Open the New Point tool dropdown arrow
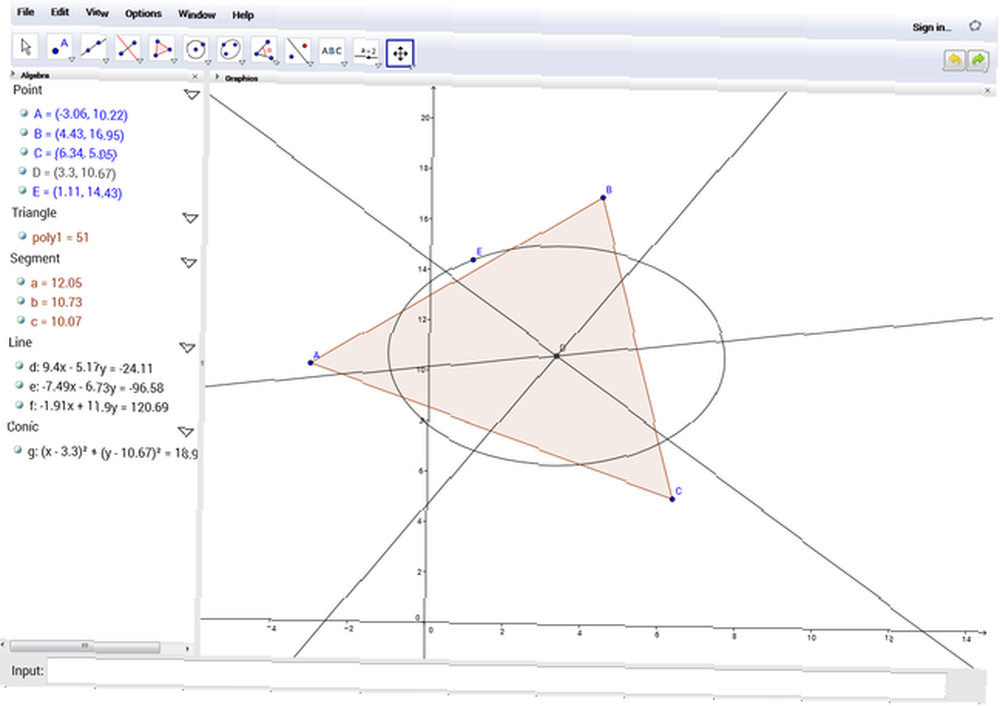 click(x=72, y=60)
